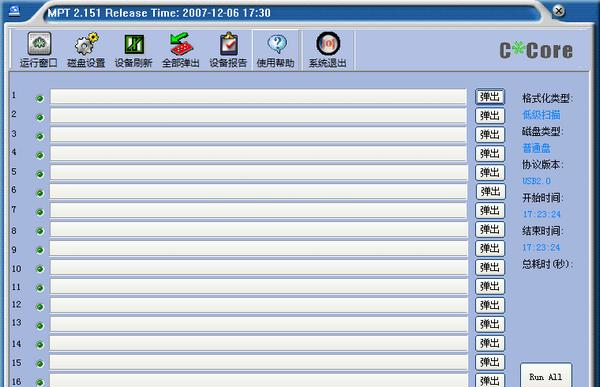Click 弹出 eject button for port 13
The height and width of the screenshot is (387, 600).
click(490, 324)
